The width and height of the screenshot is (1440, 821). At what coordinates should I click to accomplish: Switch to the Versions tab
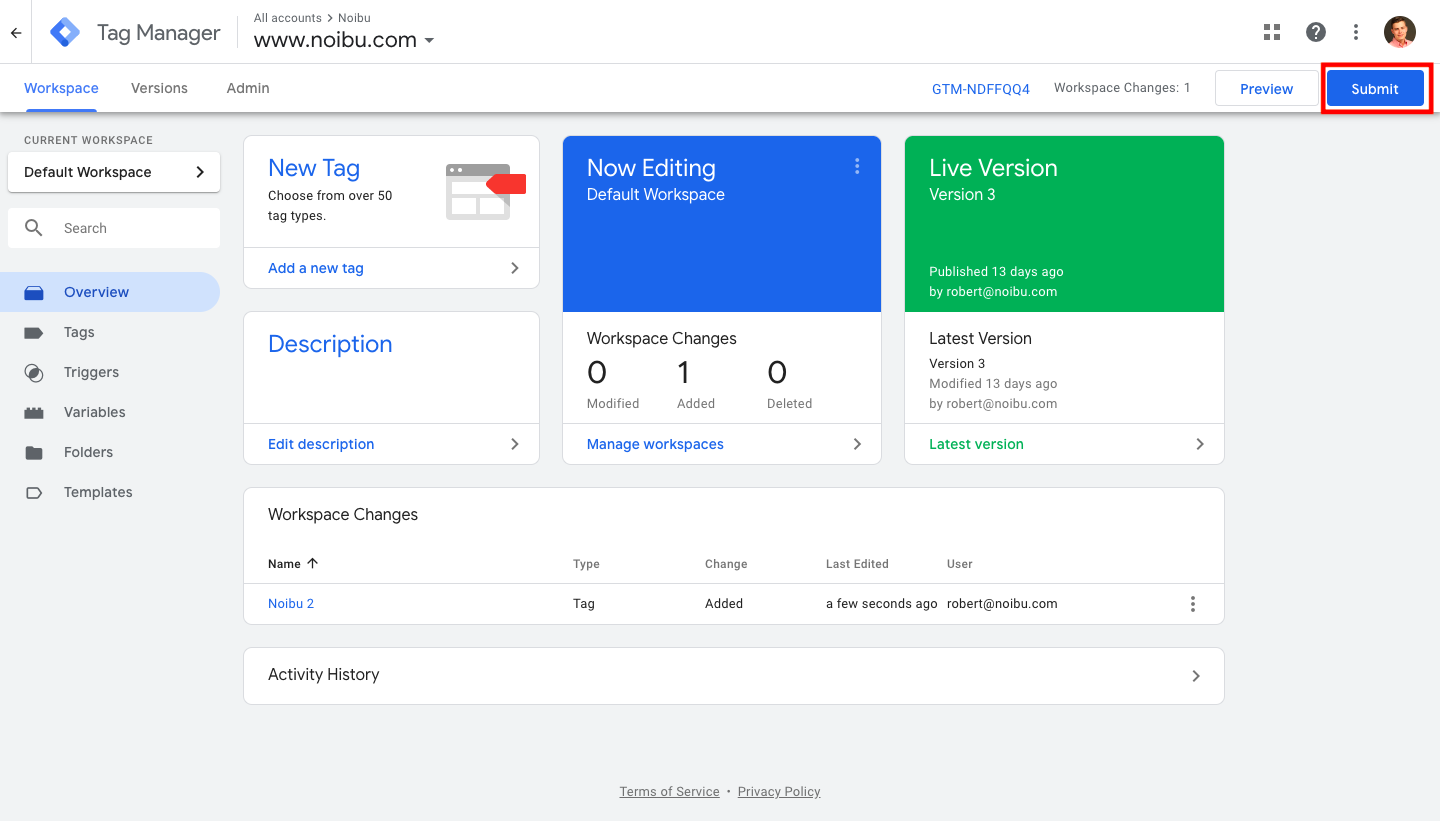point(159,88)
